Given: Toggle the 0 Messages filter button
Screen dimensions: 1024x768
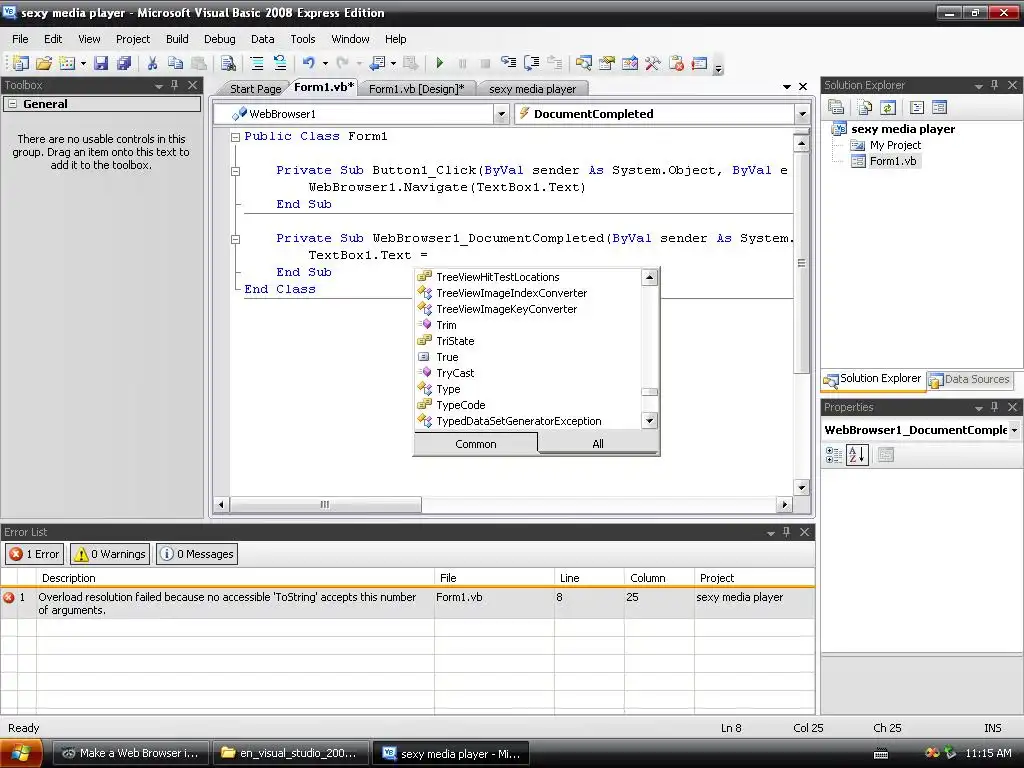Looking at the screenshot, I should pos(197,554).
